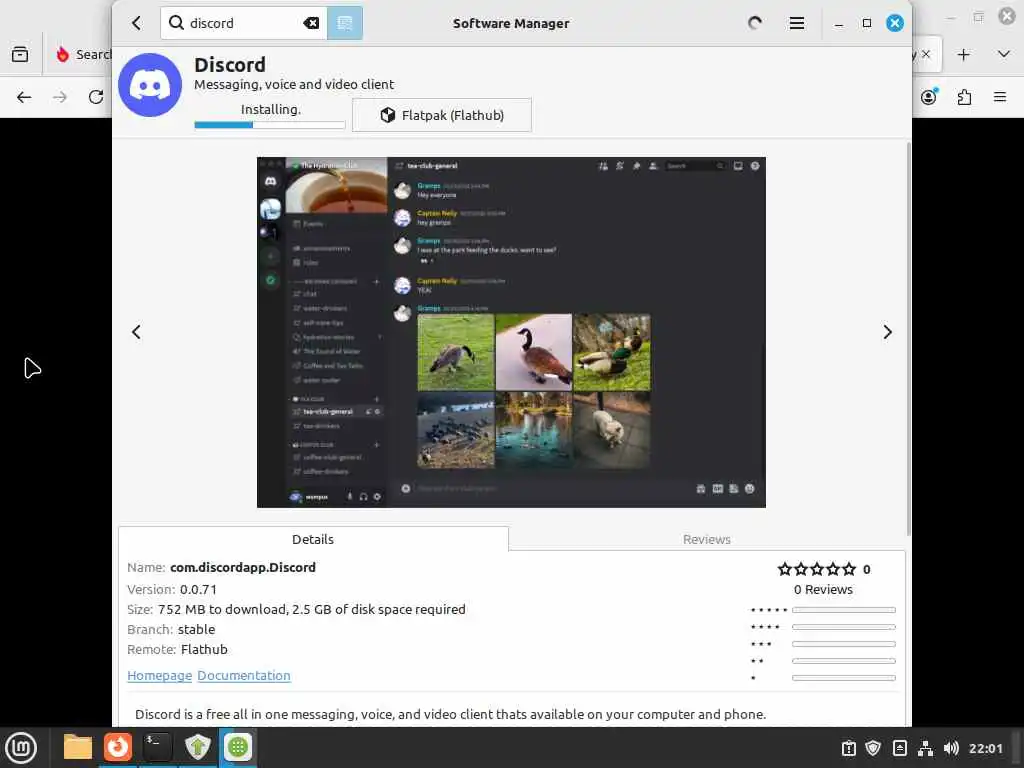Enlarge the Discord screenshot preview
The width and height of the screenshot is (1024, 768).
(511, 332)
